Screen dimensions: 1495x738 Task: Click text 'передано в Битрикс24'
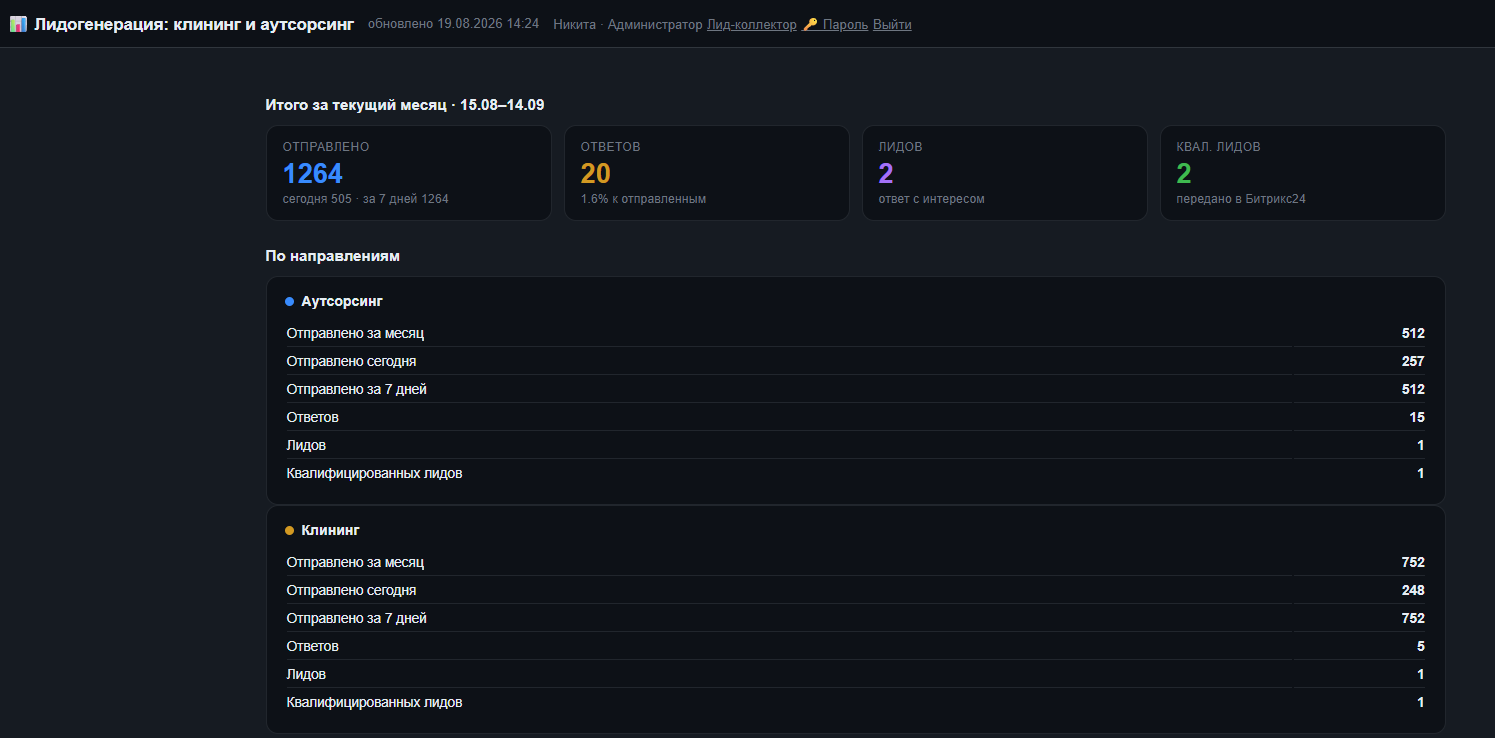(1241, 199)
